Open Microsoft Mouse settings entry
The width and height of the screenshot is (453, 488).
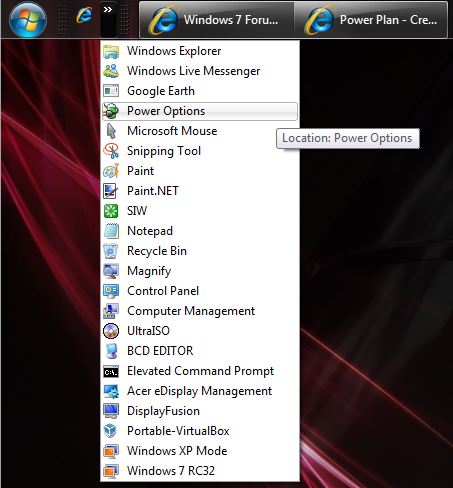pyautogui.click(x=200, y=131)
